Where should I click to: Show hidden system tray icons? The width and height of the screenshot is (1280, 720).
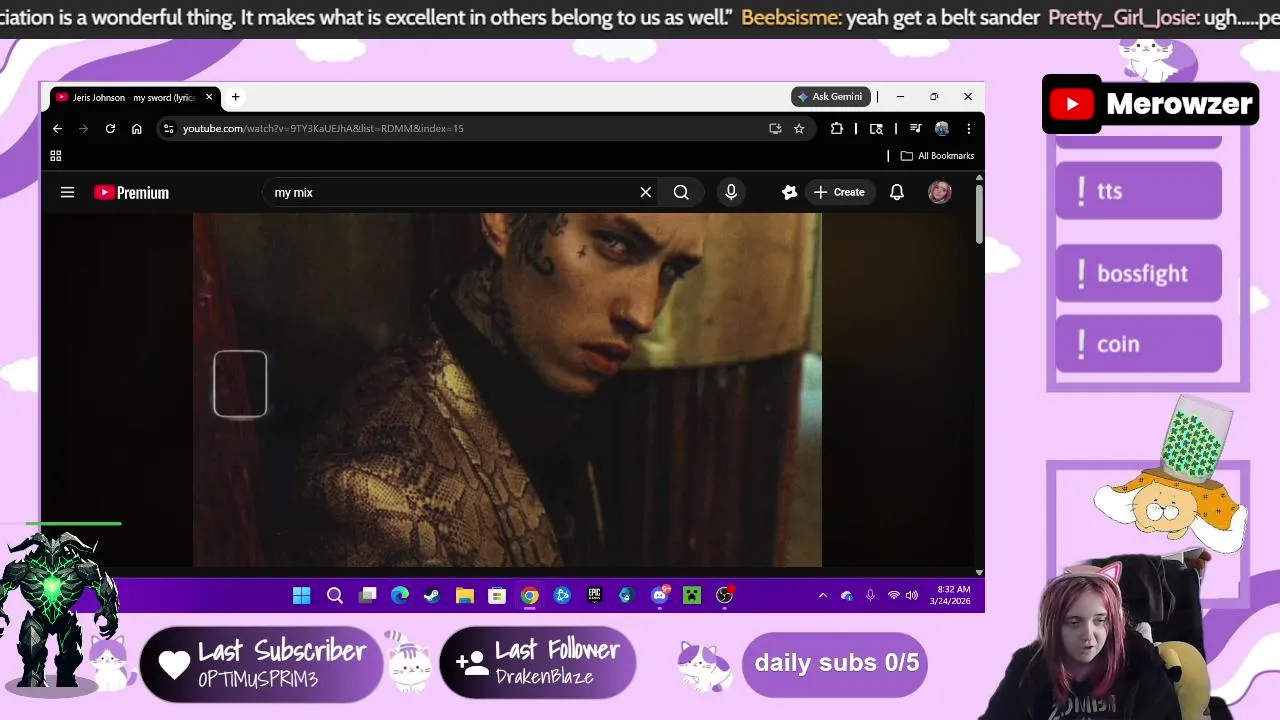pos(823,596)
